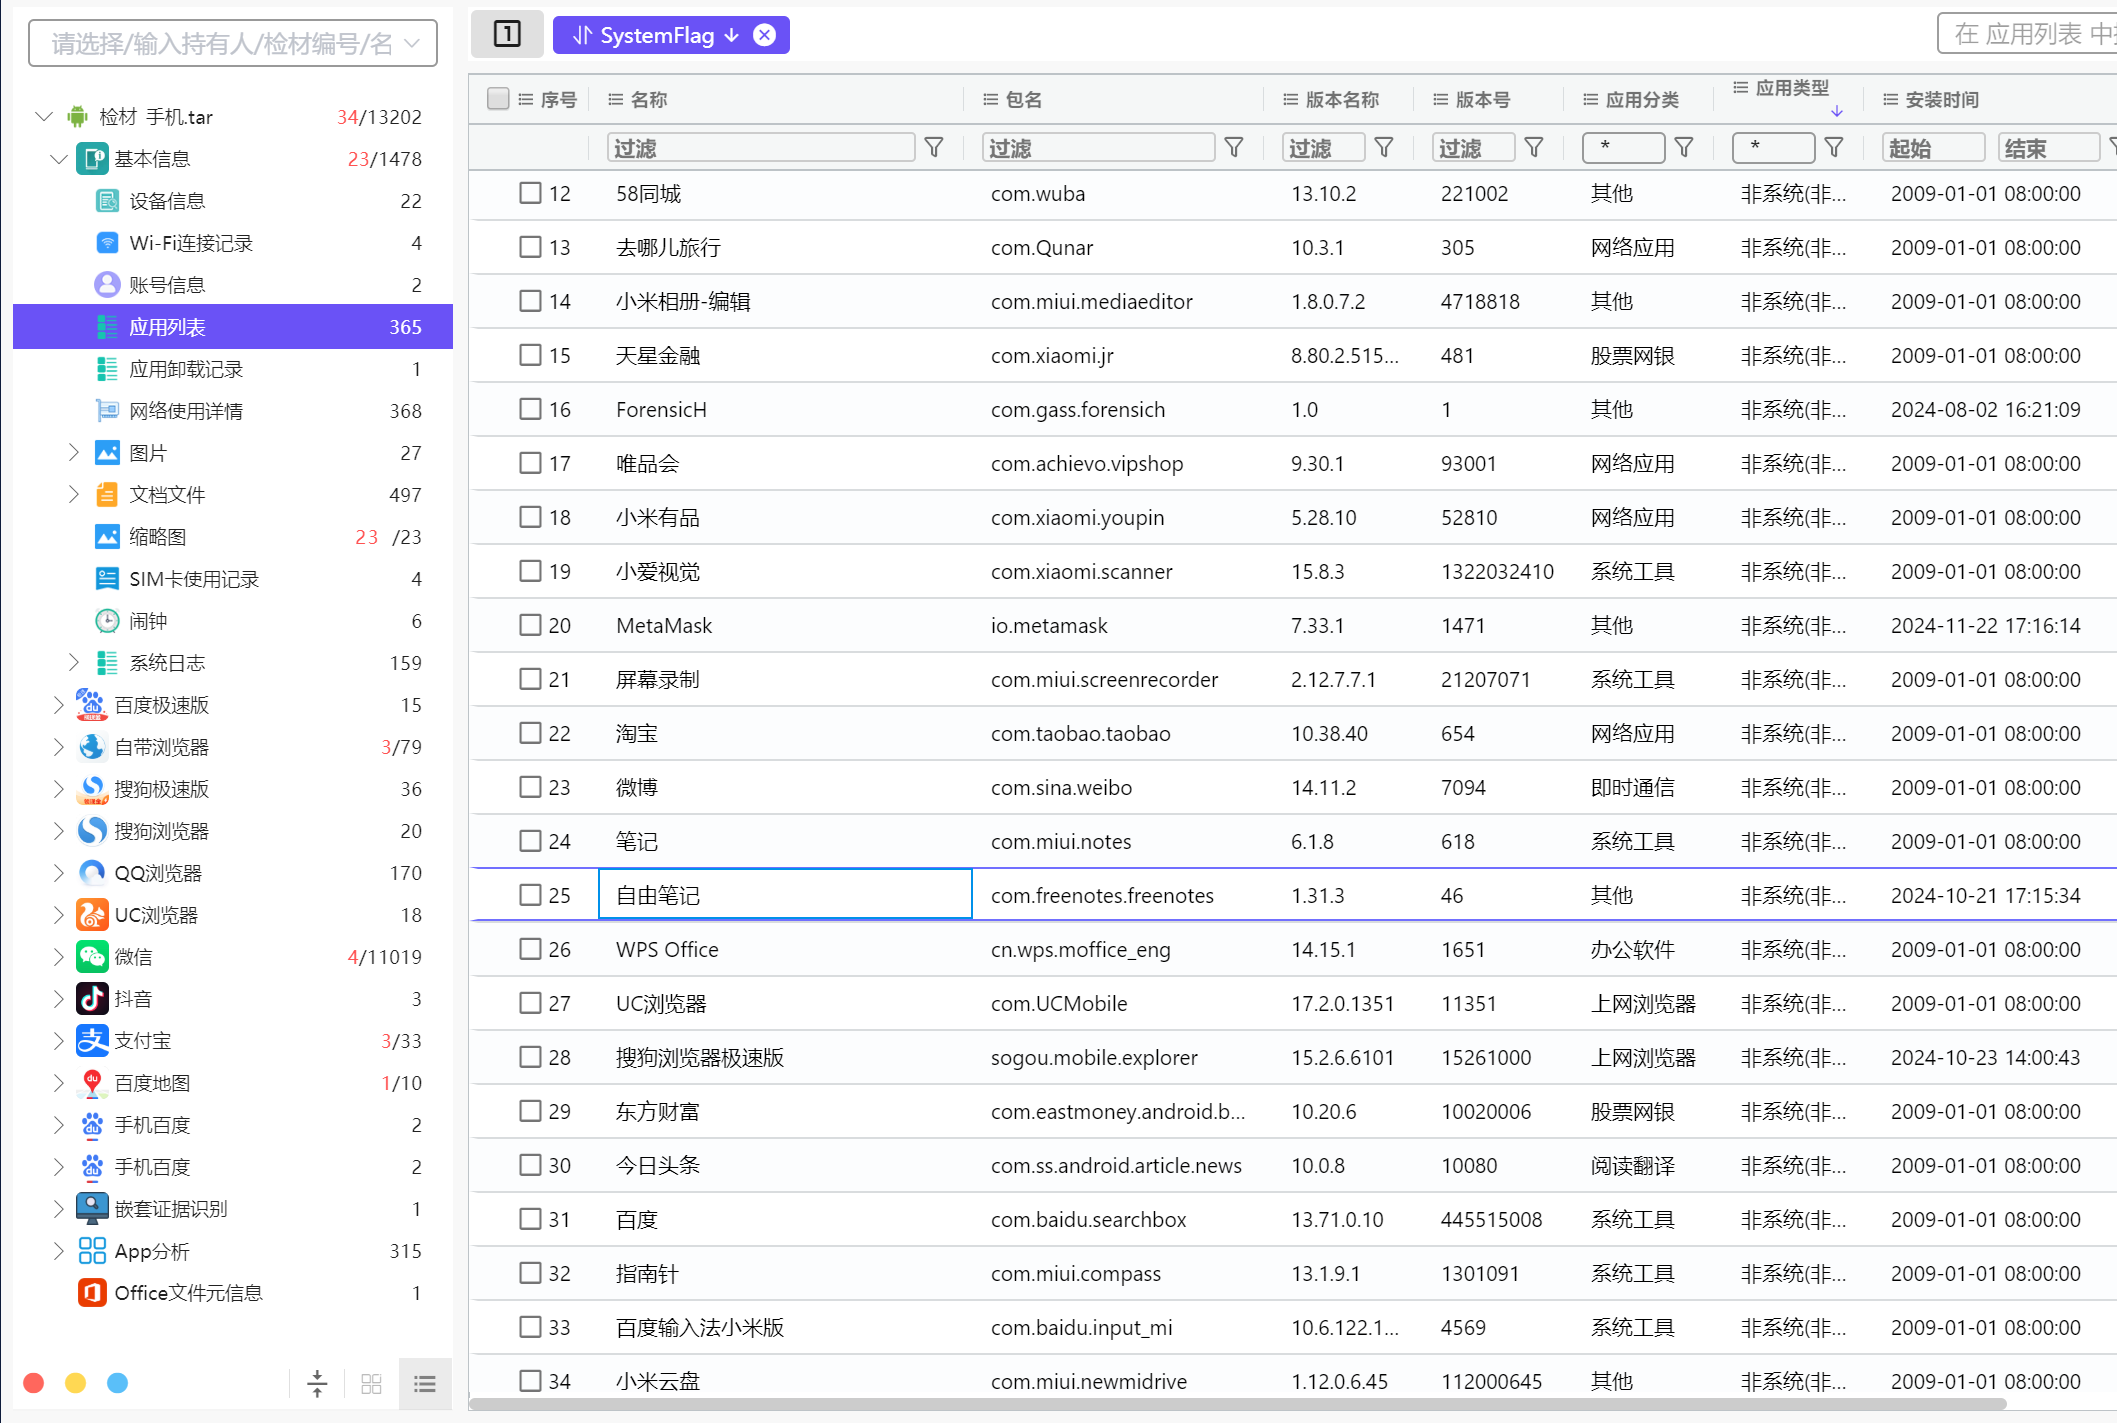Check the box for row 31 百度
Screen dimensions: 2117x1423
530,1219
